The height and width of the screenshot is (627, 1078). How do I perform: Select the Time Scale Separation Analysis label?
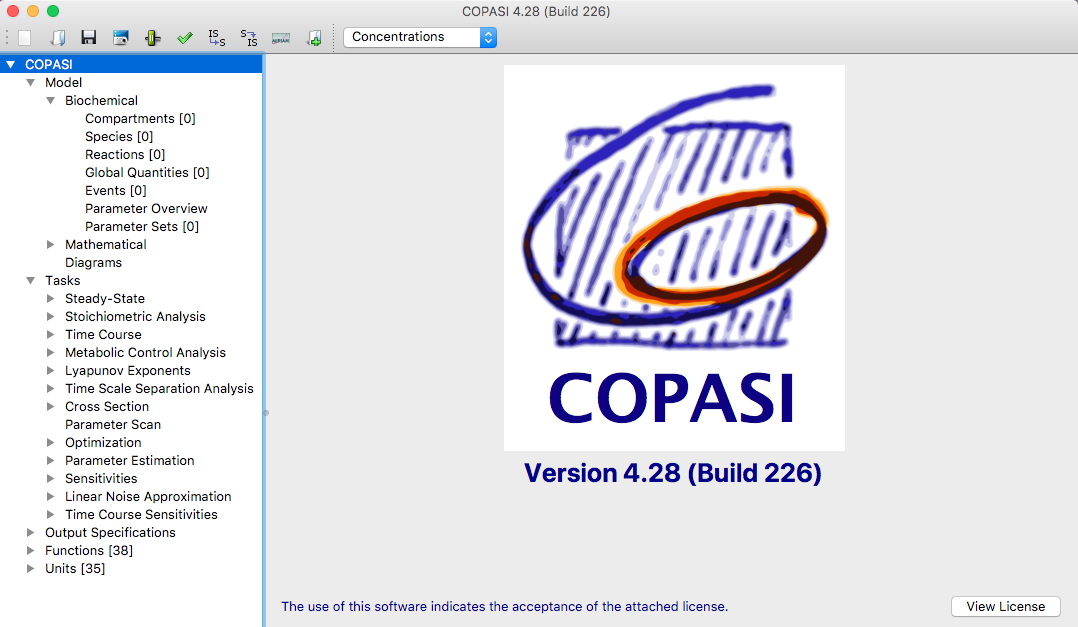160,388
